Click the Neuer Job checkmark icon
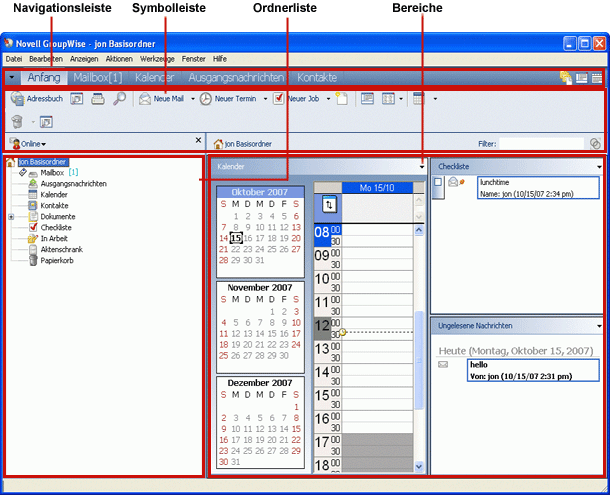Image resolution: width=610 pixels, height=495 pixels. click(x=278, y=98)
